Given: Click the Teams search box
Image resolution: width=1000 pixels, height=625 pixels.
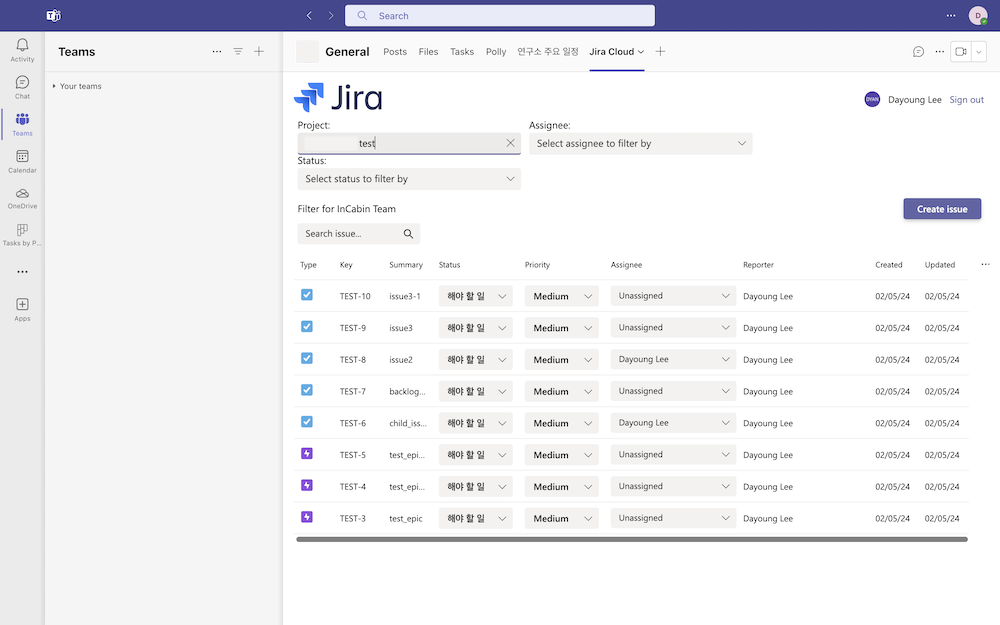Looking at the screenshot, I should click(x=500, y=15).
